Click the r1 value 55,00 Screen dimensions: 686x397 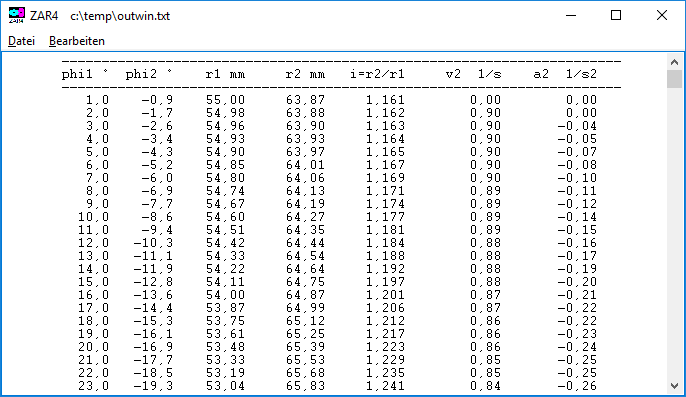[225, 100]
